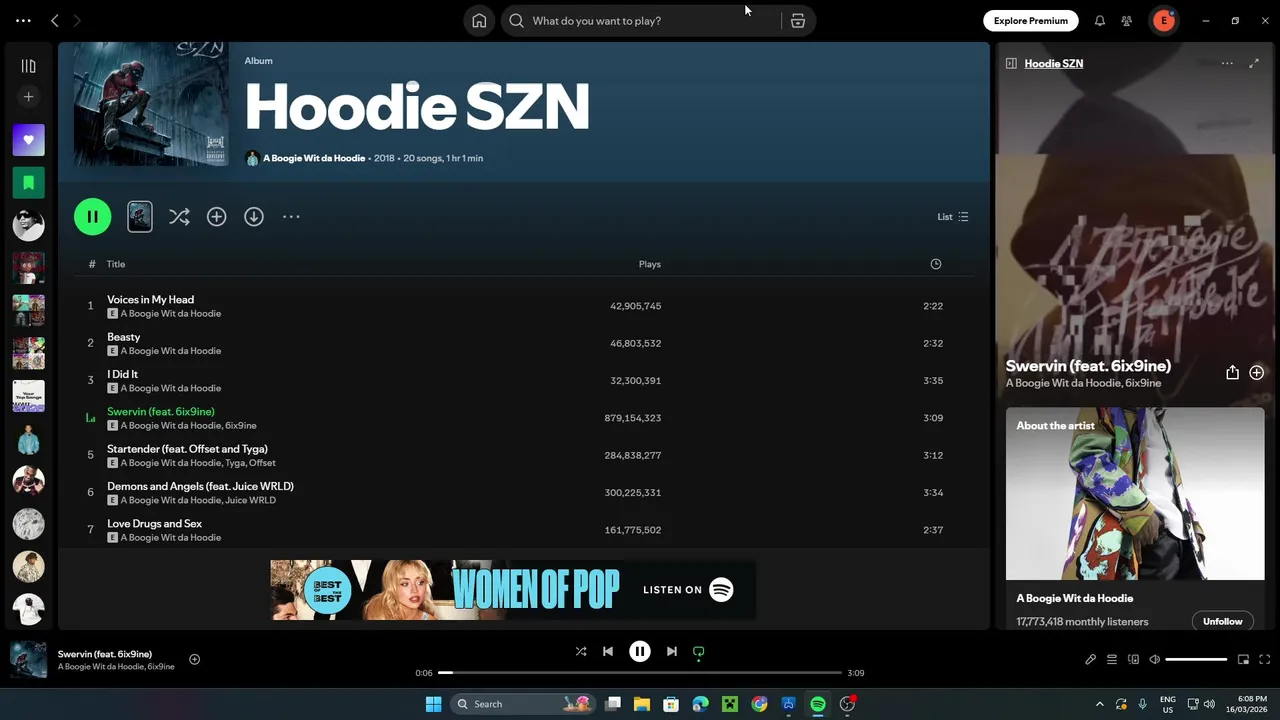The width and height of the screenshot is (1280, 720).
Task: Select Startender (feat. Offset and Tyga)
Action: click(187, 449)
